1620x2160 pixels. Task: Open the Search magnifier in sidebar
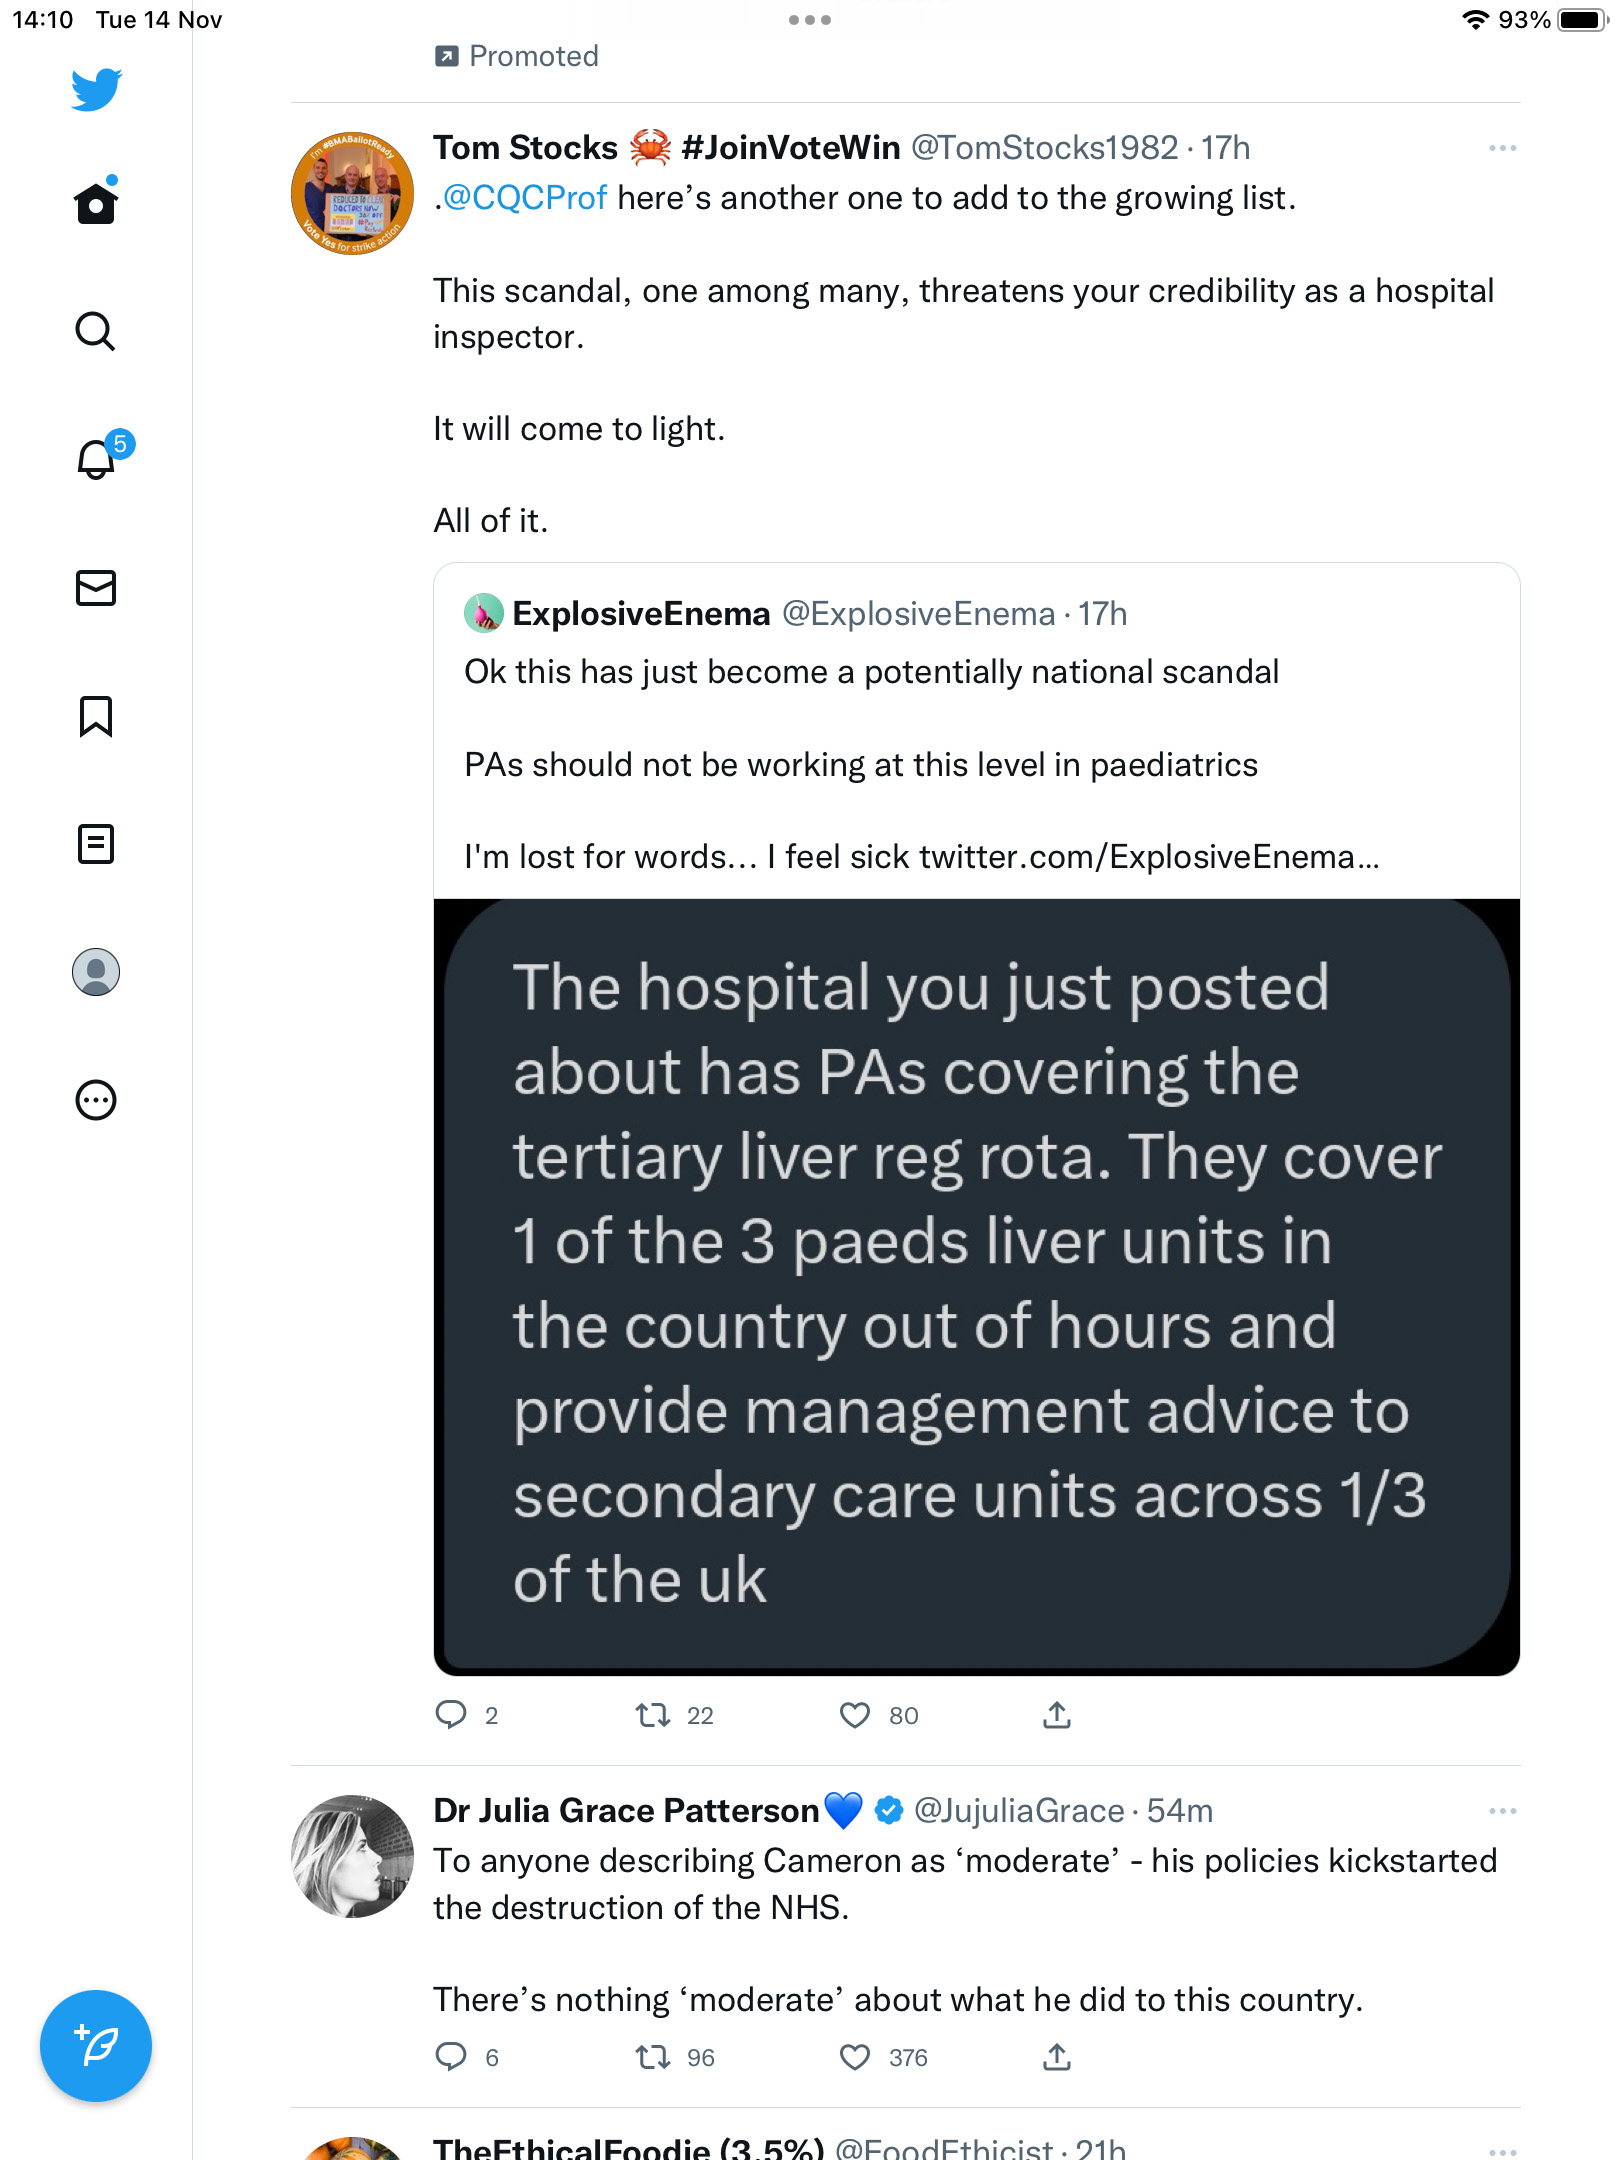pyautogui.click(x=96, y=331)
